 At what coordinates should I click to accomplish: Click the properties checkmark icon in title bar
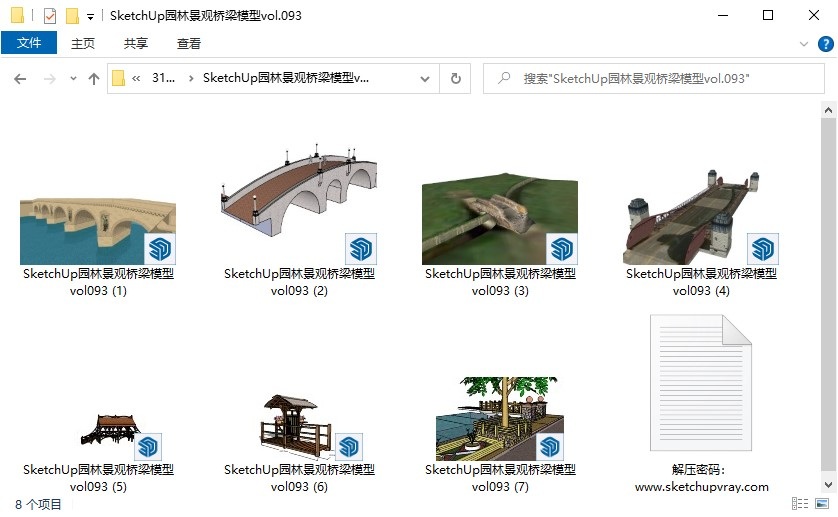pyautogui.click(x=49, y=16)
